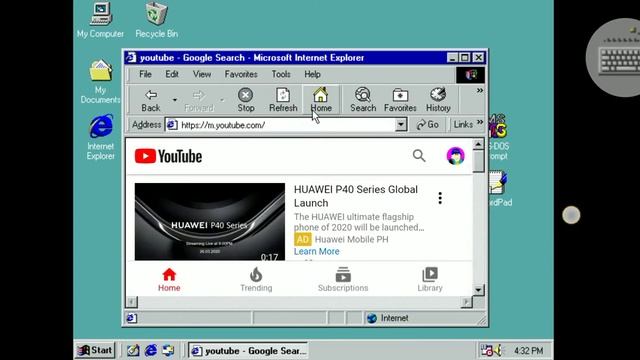The width and height of the screenshot is (640, 360).
Task: Expand the toolbar overflow chevron
Action: [480, 90]
